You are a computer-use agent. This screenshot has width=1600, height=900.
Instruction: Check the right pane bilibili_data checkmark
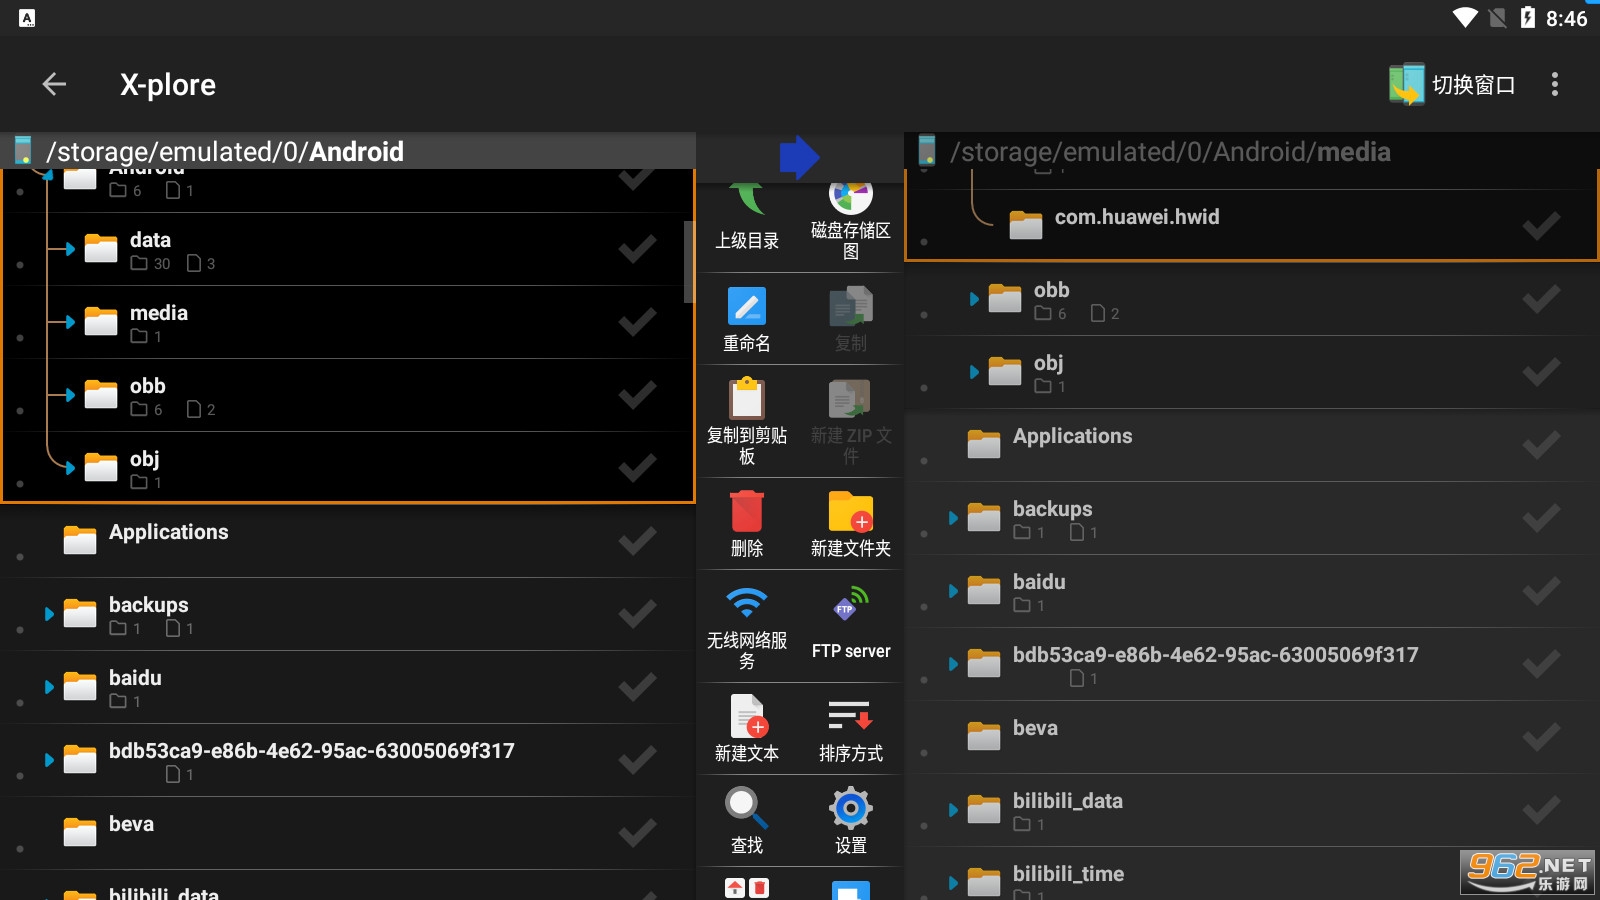pyautogui.click(x=1541, y=810)
